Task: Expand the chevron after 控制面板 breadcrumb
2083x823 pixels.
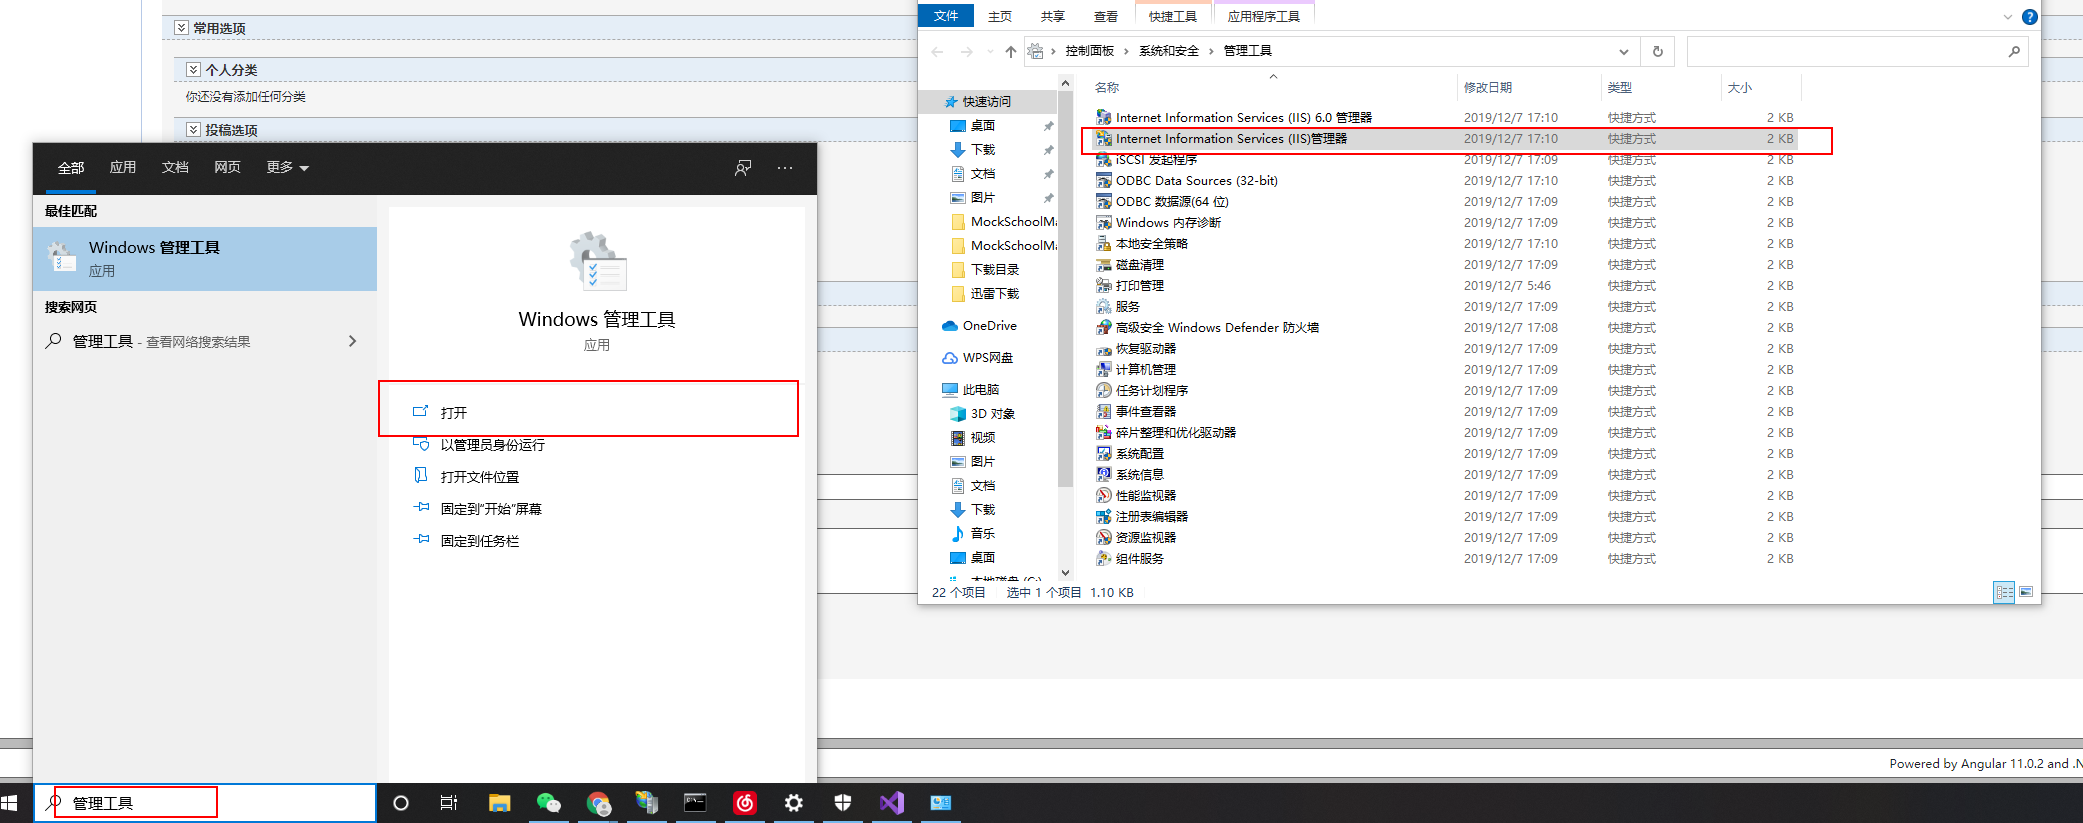Action: [x=1126, y=51]
